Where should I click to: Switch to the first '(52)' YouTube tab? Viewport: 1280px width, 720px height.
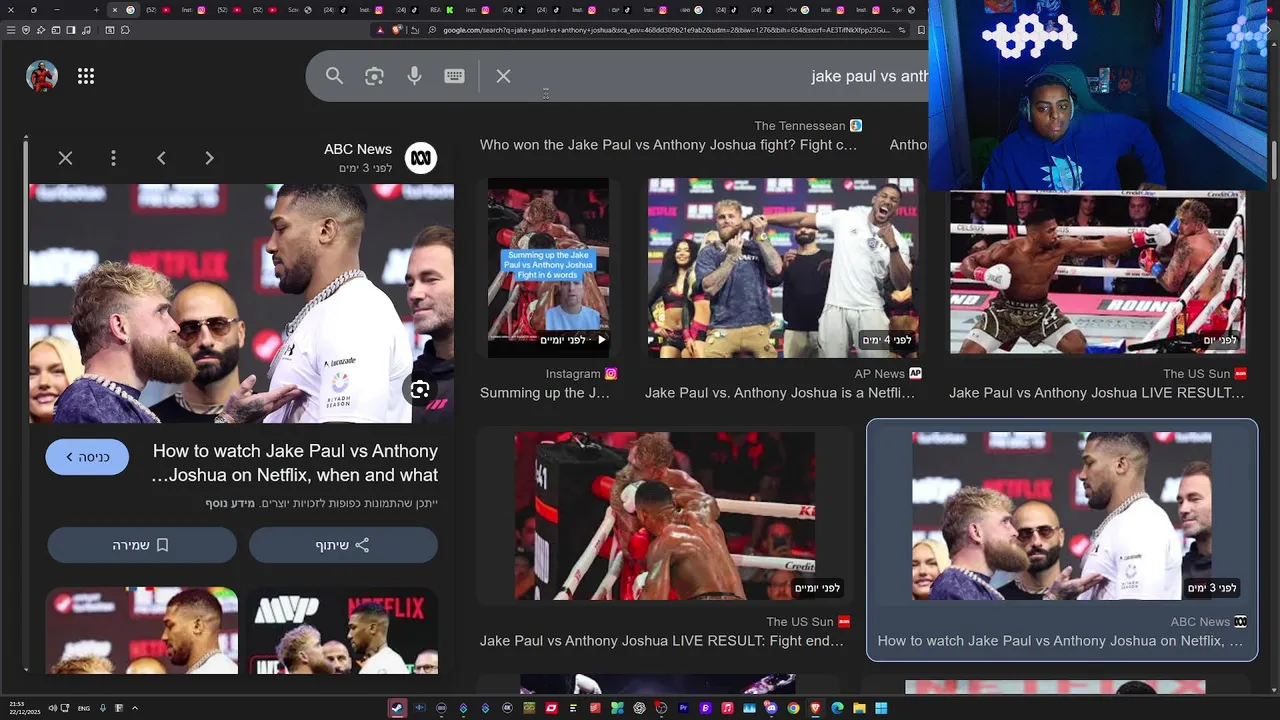[x=158, y=10]
